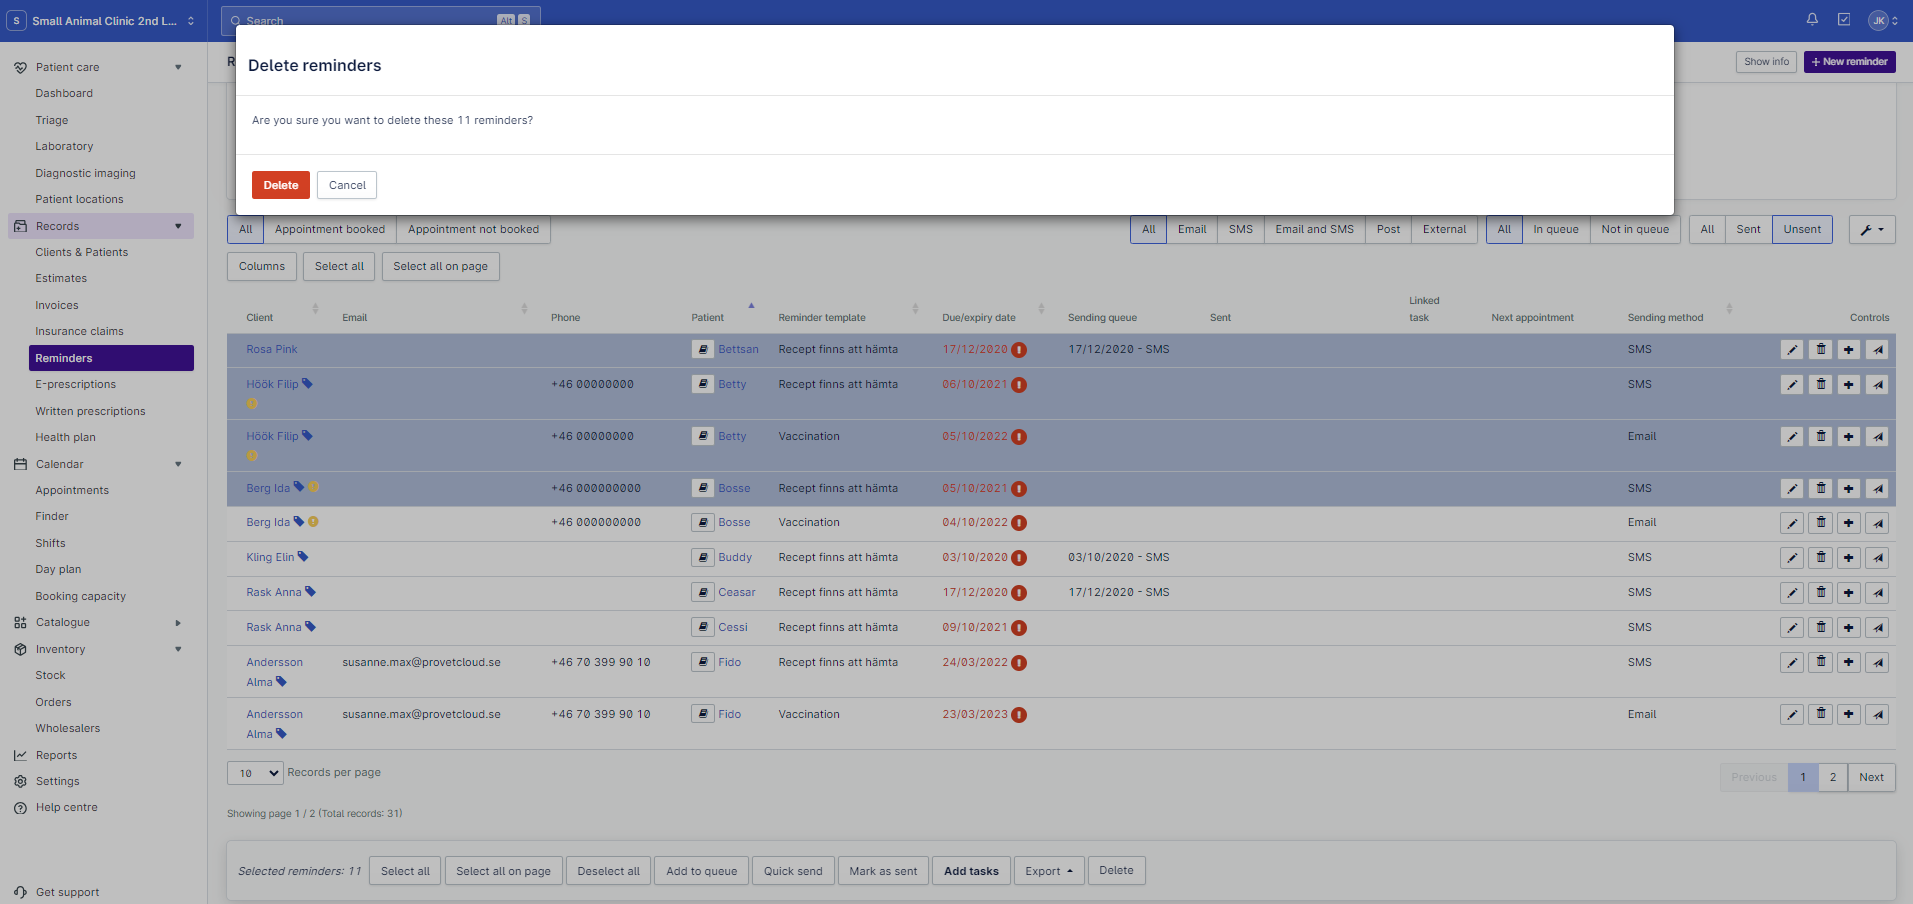Click send icon for Berg Ida Vaccination reminder
The image size is (1913, 904).
click(x=1877, y=523)
